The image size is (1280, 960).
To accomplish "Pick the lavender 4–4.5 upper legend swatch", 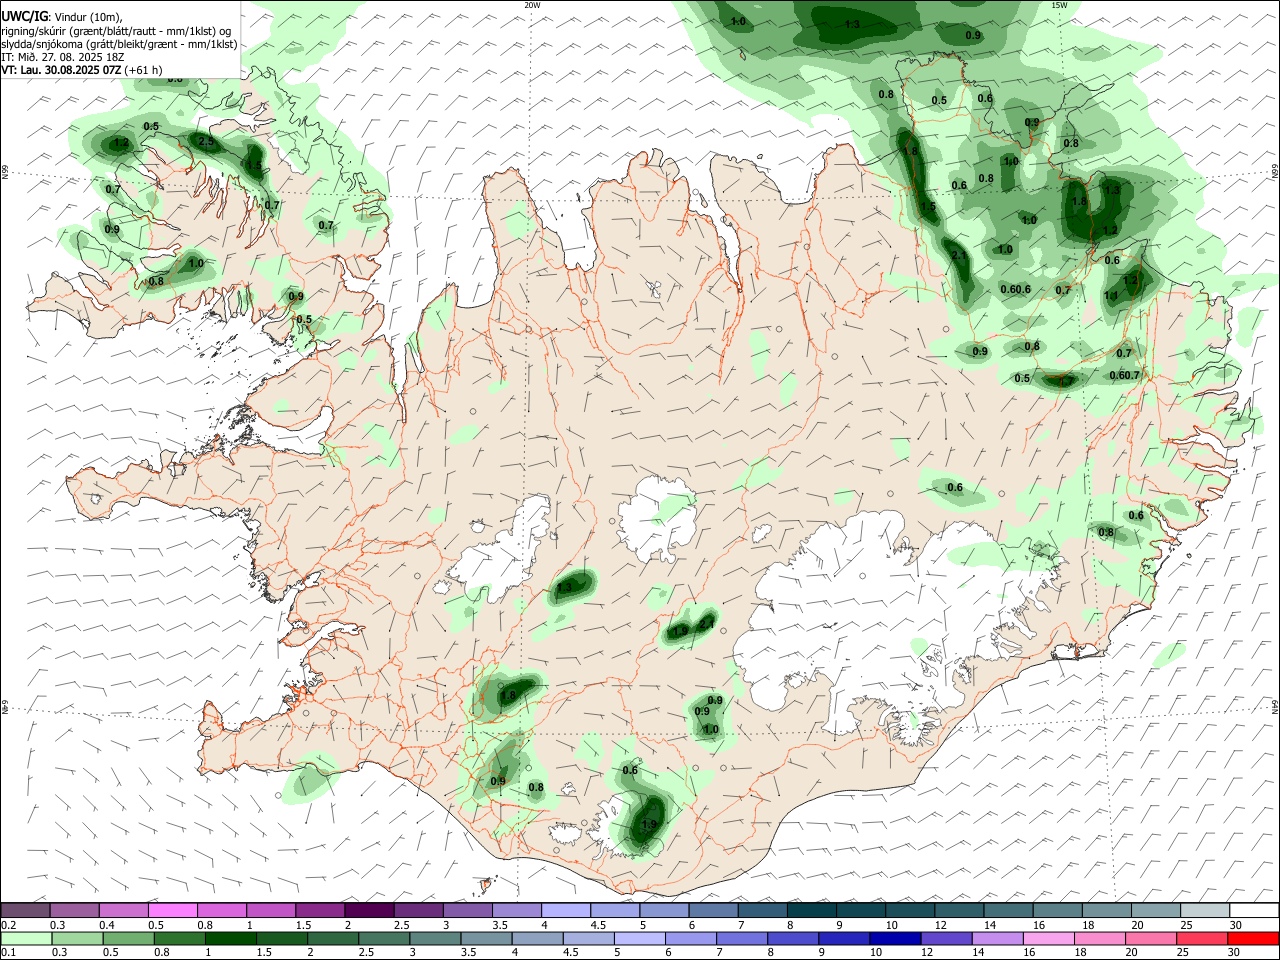I will [566, 910].
